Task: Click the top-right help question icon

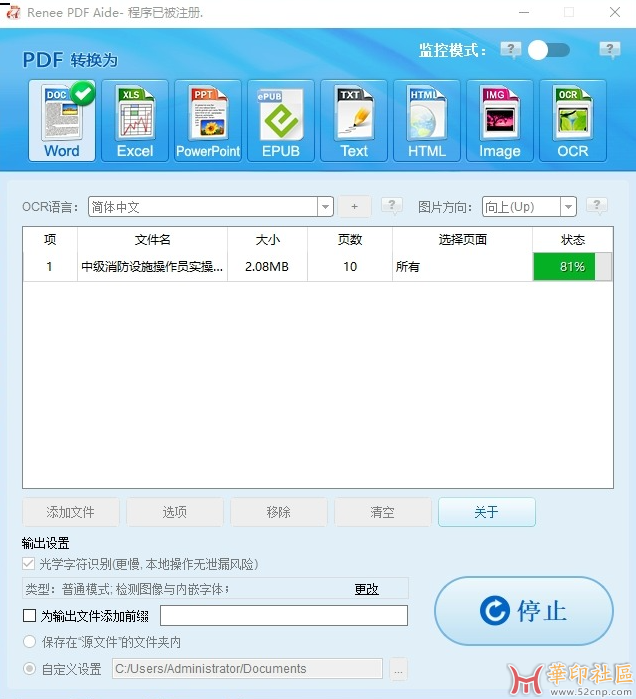Action: [610, 49]
